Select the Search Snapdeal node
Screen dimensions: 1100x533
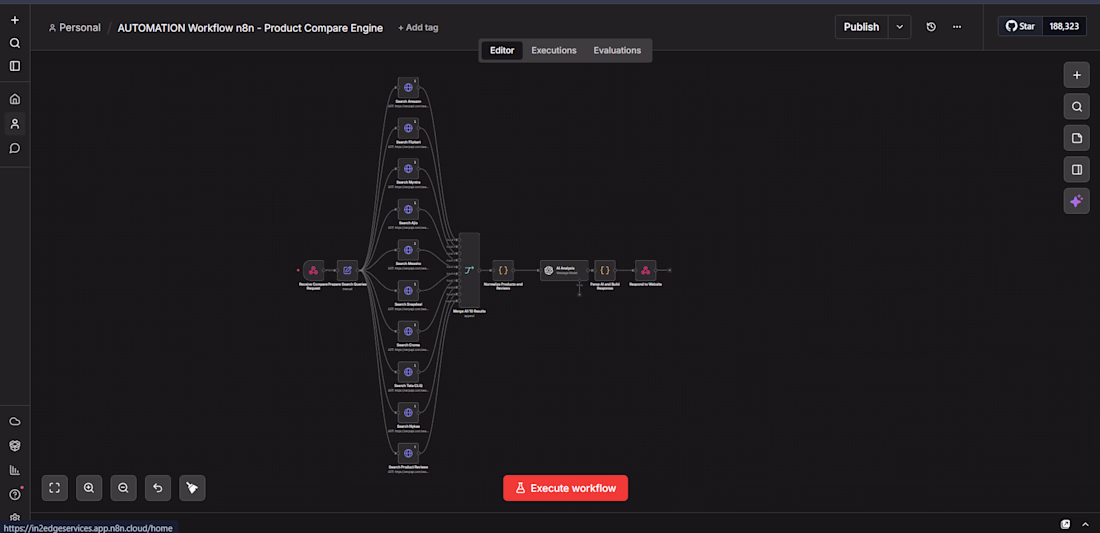click(x=408, y=291)
